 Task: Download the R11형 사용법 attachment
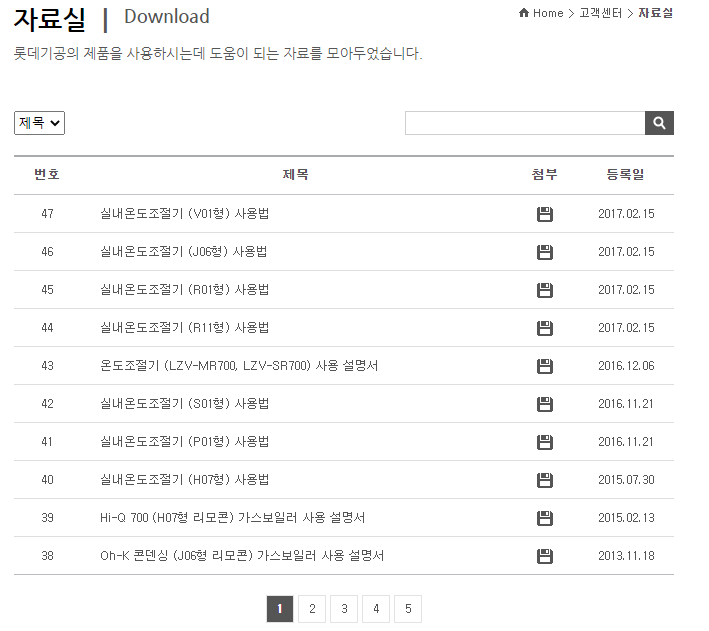click(x=545, y=328)
